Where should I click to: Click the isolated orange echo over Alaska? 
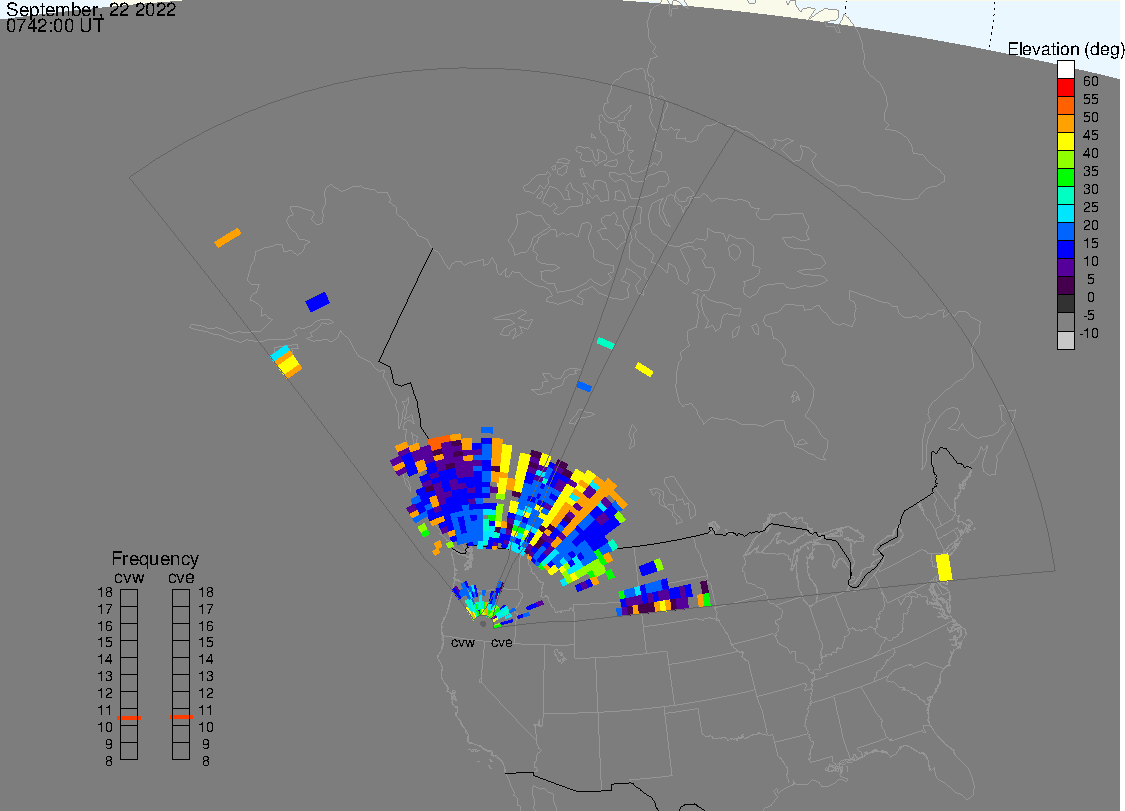(227, 238)
